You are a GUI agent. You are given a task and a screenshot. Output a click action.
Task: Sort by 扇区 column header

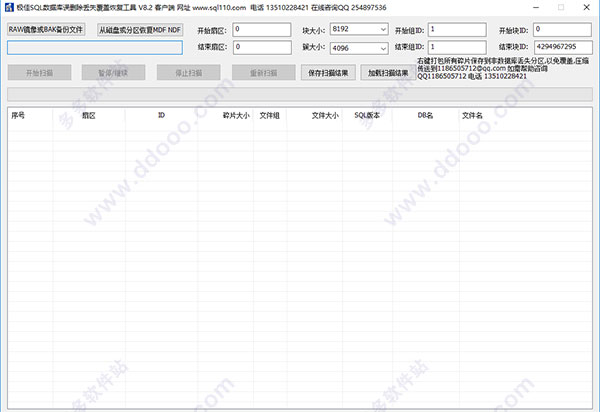pyautogui.click(x=89, y=116)
